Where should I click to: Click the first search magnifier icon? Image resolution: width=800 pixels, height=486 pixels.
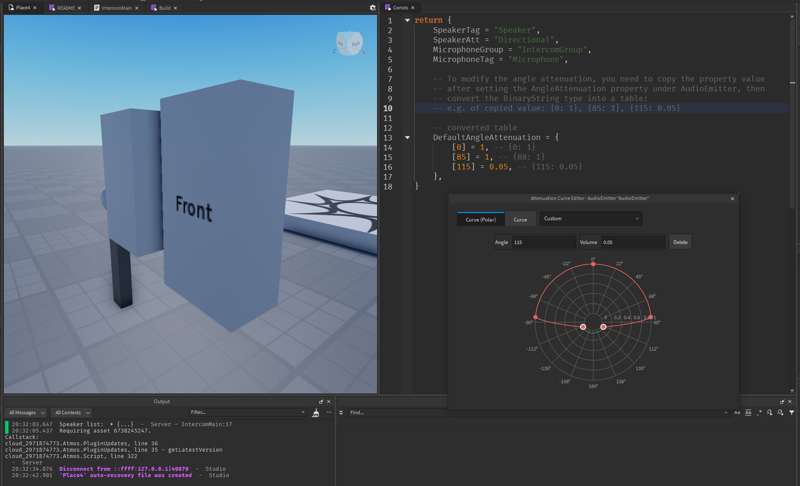point(769,413)
